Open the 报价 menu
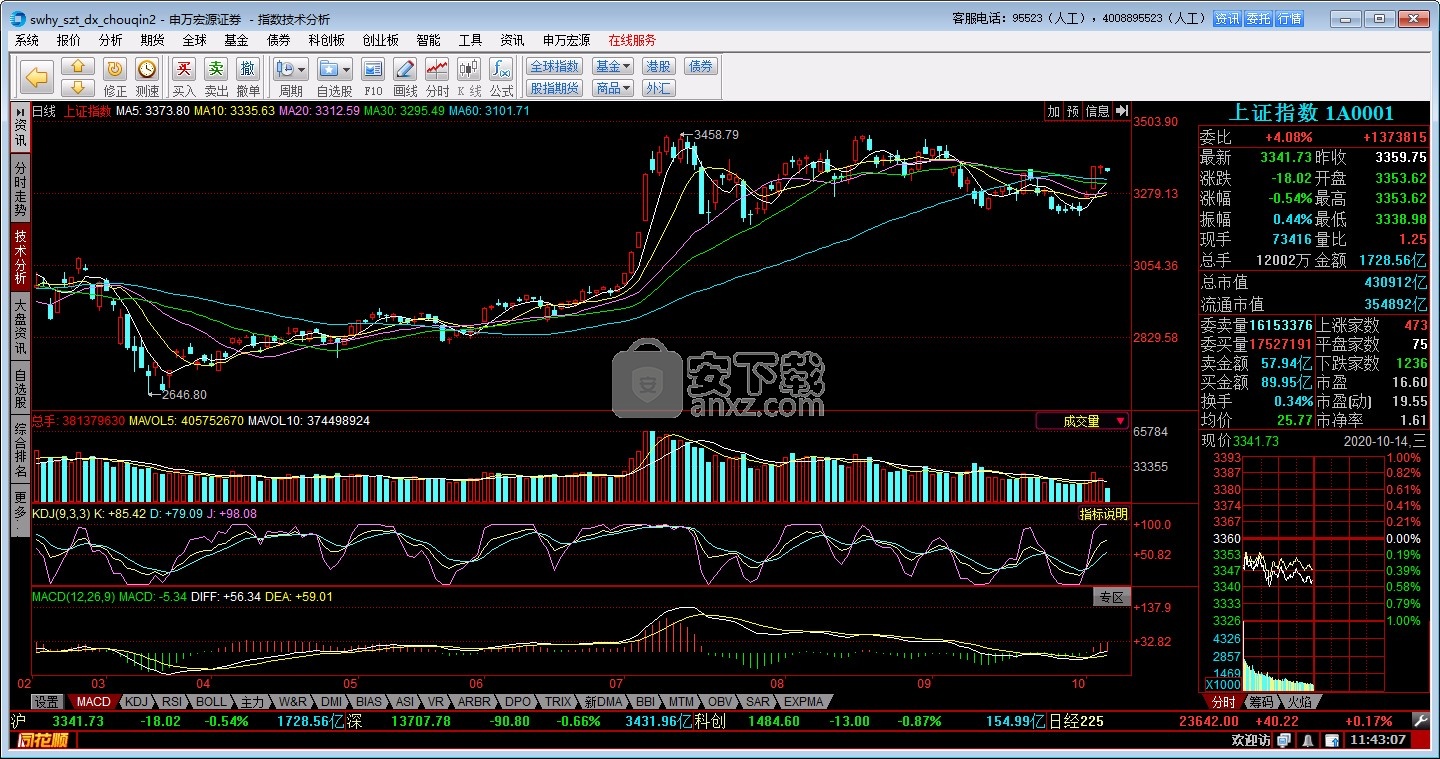Viewport: 1440px width, 759px height. point(69,40)
